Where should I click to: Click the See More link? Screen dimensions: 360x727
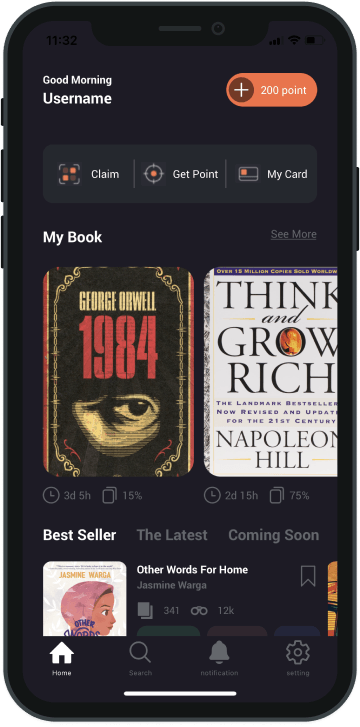pos(294,234)
